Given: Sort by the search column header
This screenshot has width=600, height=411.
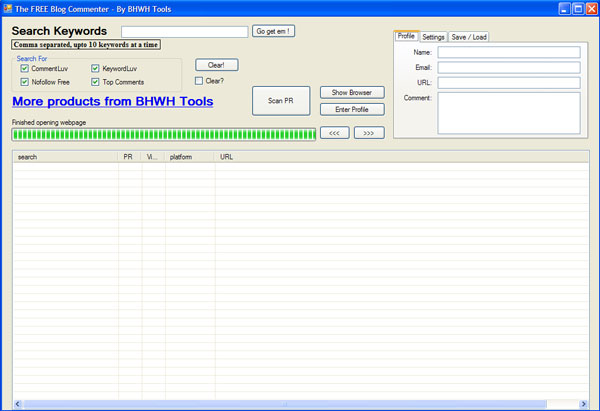Looking at the screenshot, I should pyautogui.click(x=65, y=157).
